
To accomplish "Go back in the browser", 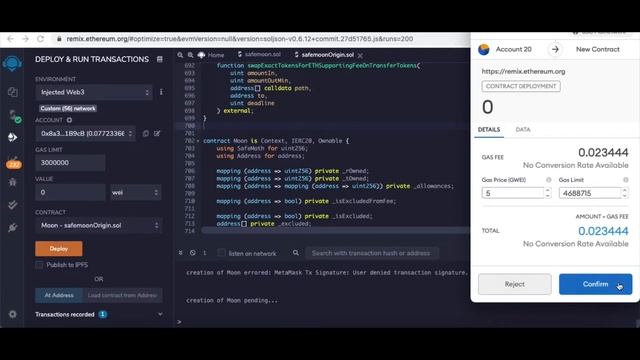I will [x=10, y=39].
